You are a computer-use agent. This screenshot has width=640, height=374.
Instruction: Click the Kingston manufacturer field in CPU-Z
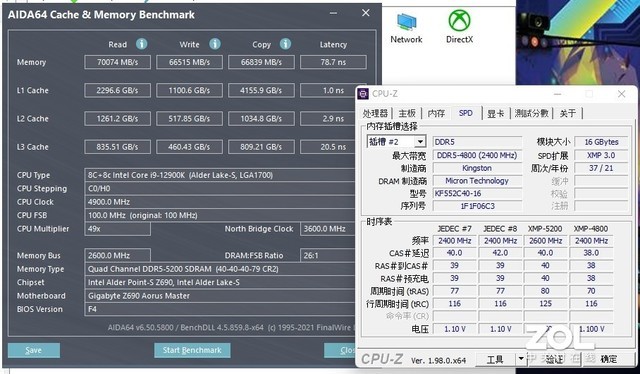tap(477, 168)
